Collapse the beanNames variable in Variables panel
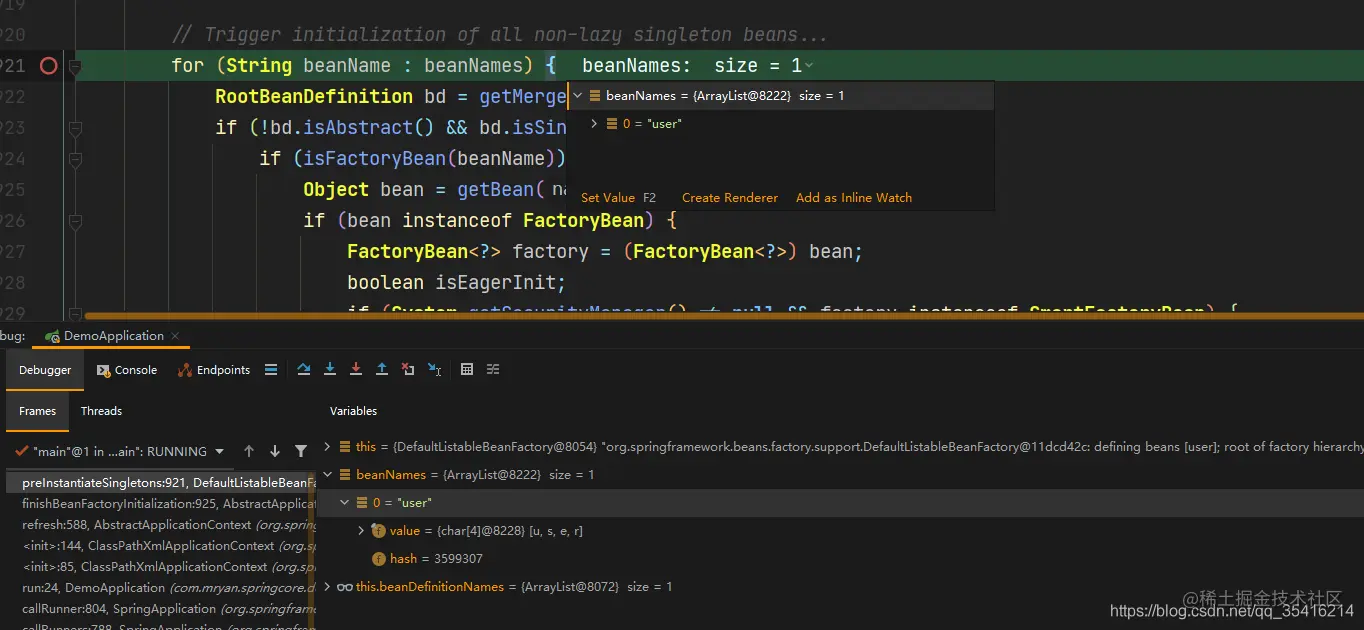 tap(328, 475)
